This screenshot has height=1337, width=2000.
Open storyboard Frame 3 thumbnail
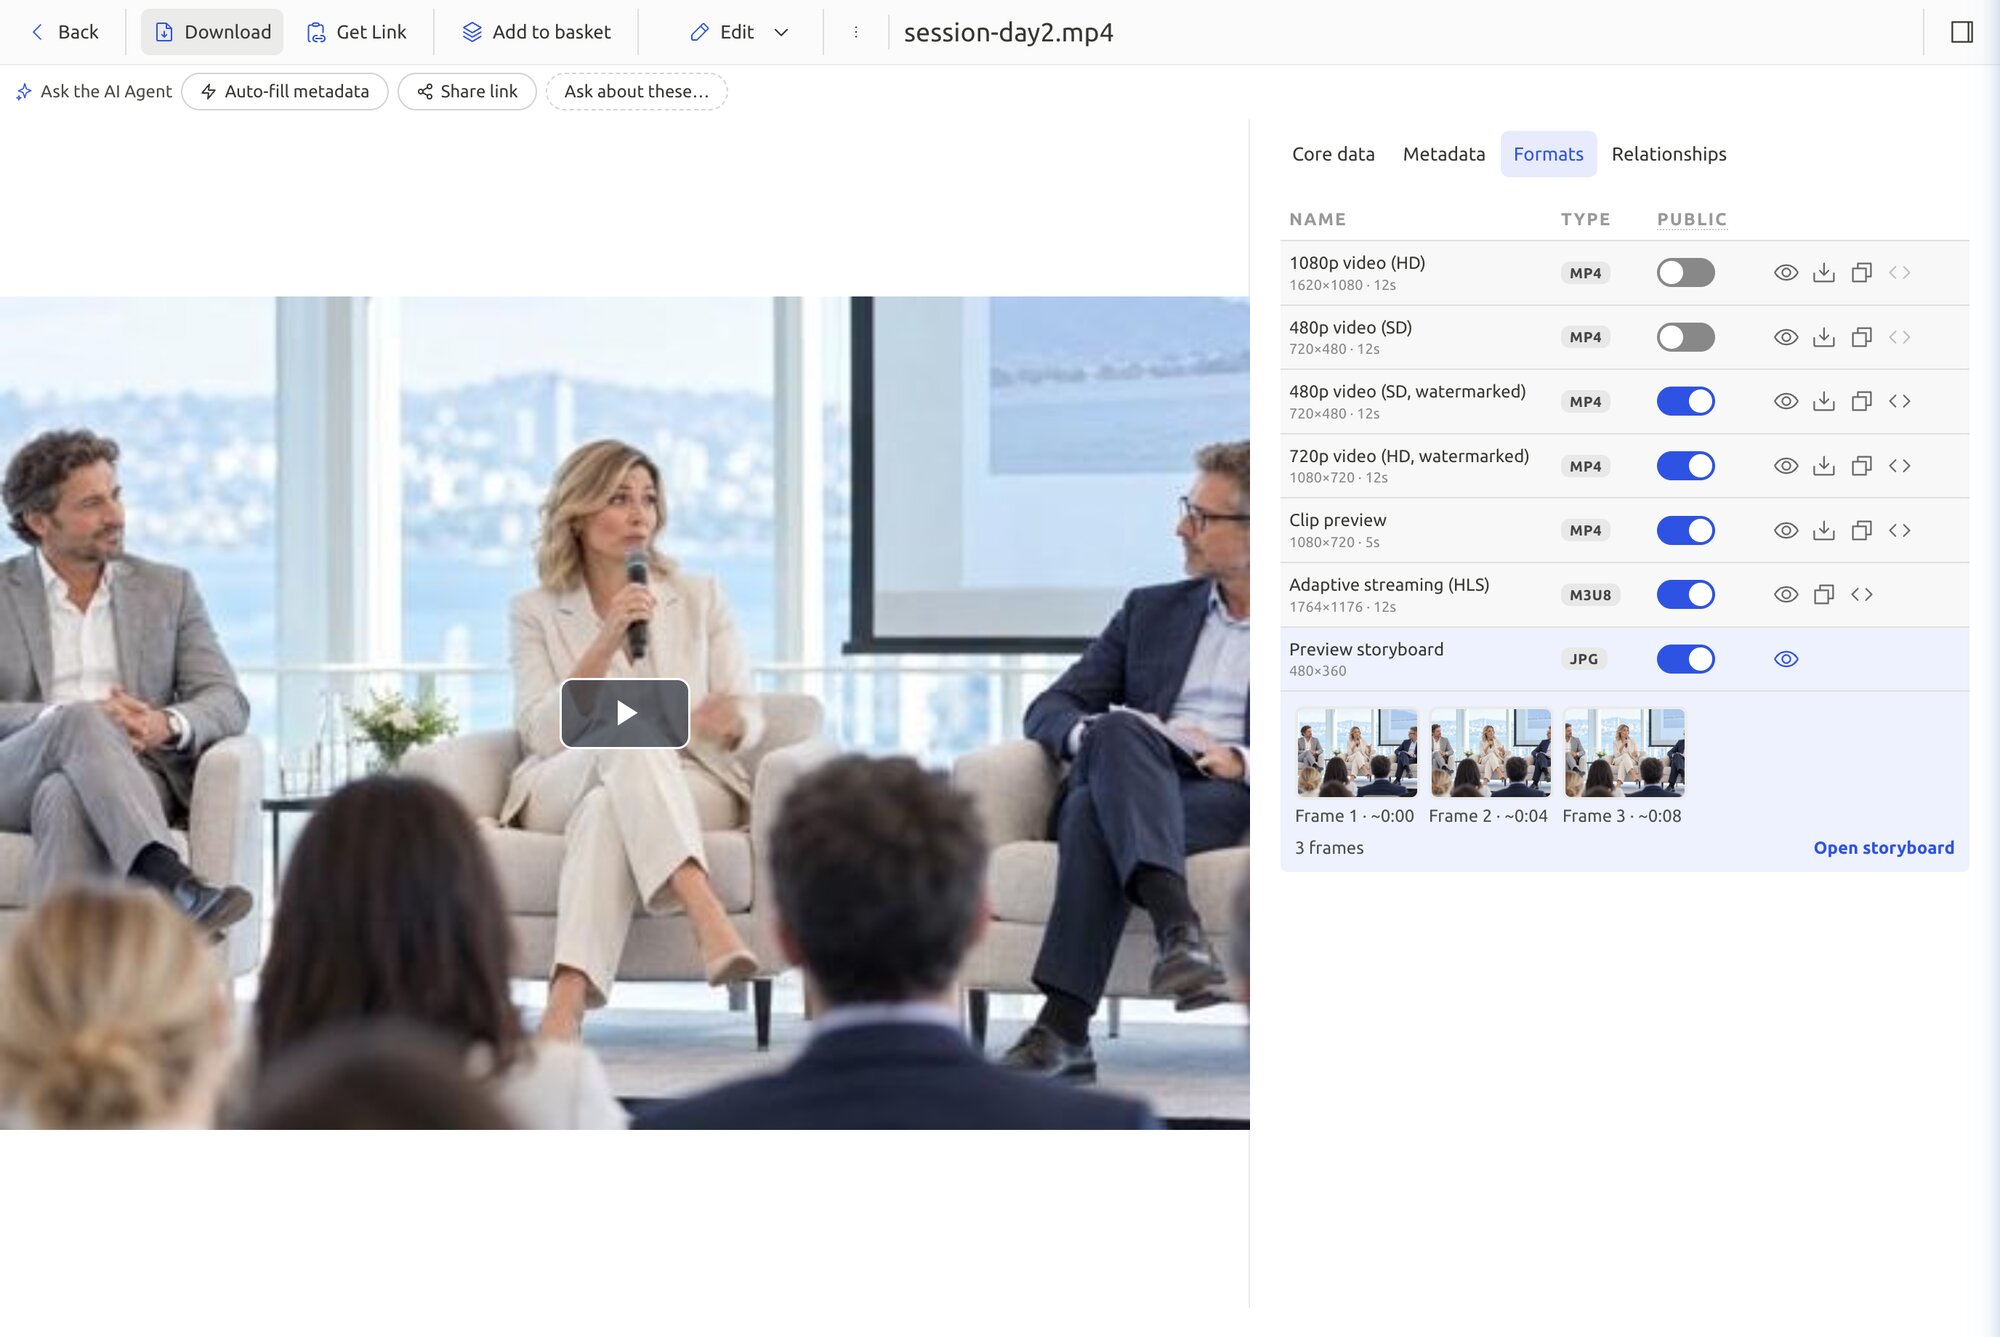pyautogui.click(x=1624, y=752)
